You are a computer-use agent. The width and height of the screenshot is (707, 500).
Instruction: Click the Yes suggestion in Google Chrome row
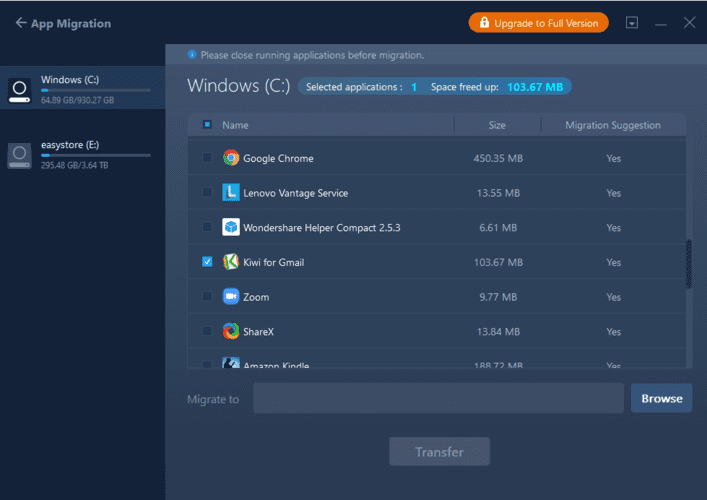pos(613,158)
